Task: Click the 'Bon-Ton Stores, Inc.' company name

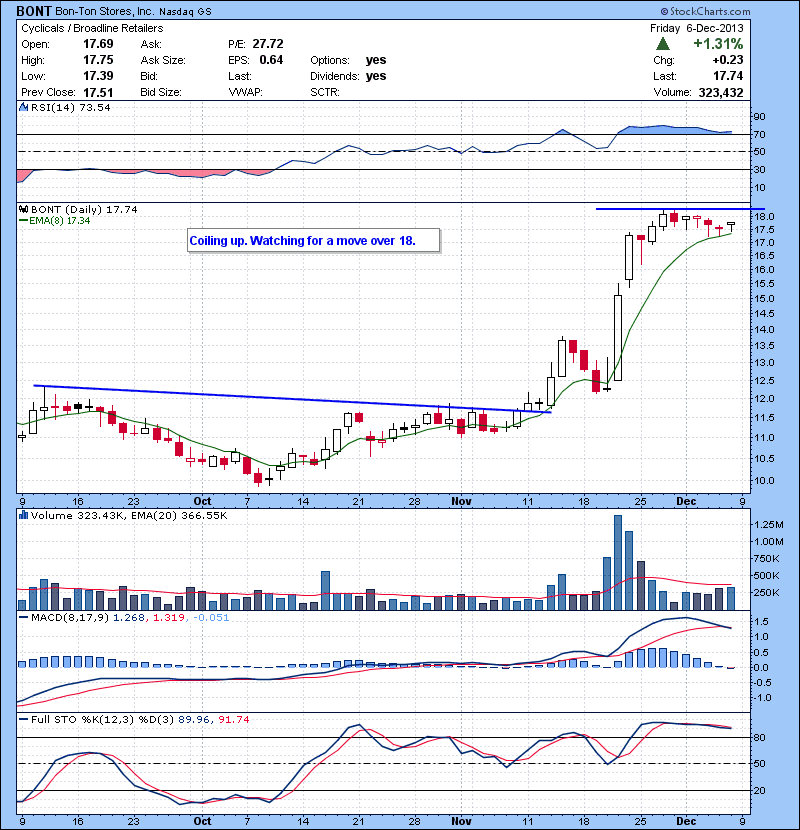Action: [x=103, y=11]
